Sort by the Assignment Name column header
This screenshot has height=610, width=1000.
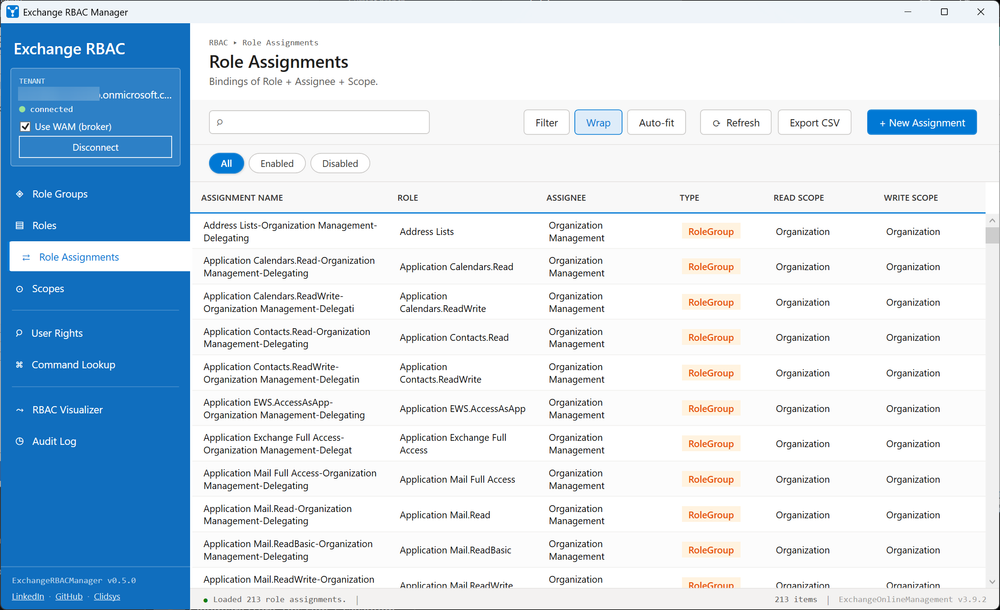[242, 198]
